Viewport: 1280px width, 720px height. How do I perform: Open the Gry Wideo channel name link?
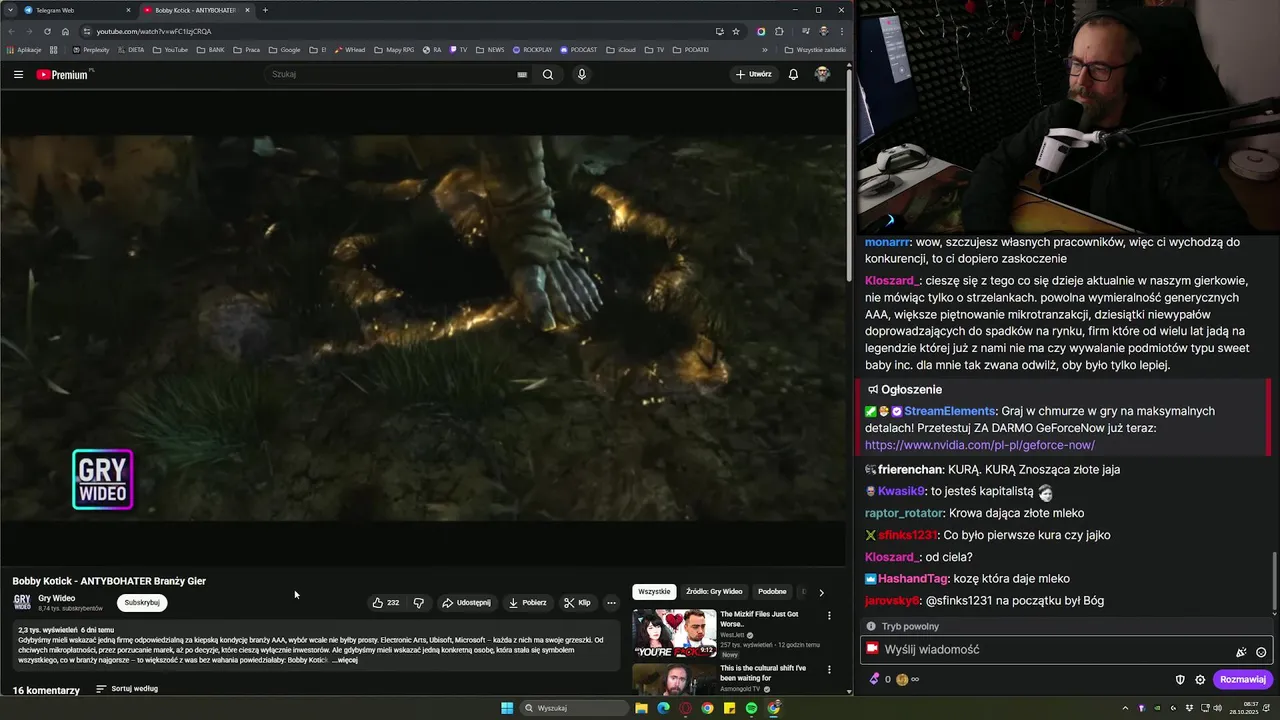(56, 598)
